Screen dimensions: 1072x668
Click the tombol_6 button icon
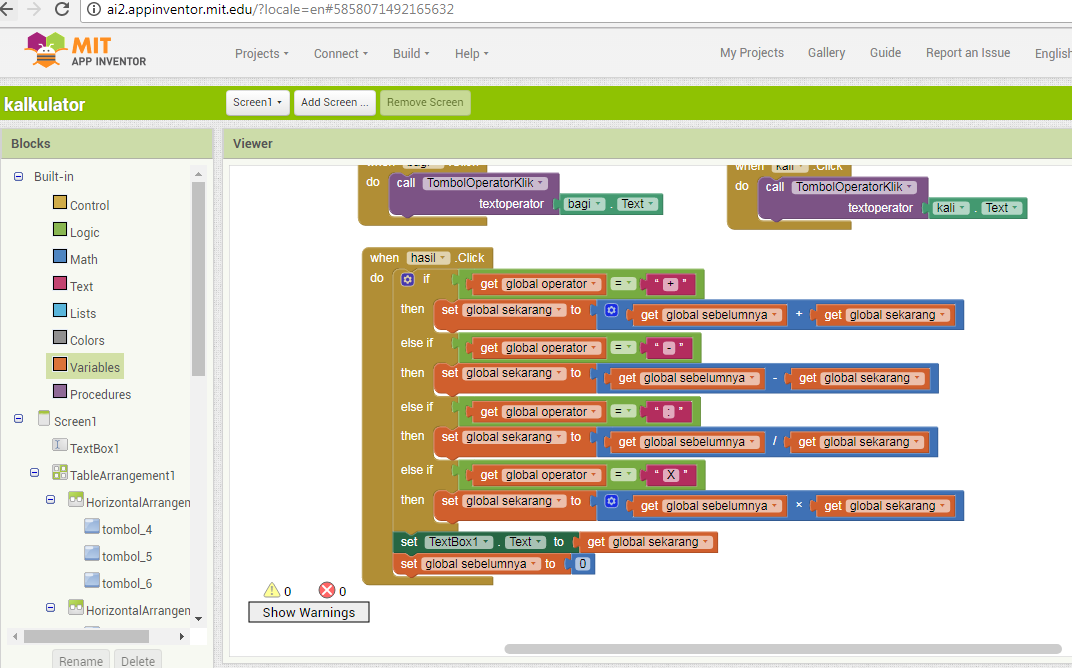92,580
